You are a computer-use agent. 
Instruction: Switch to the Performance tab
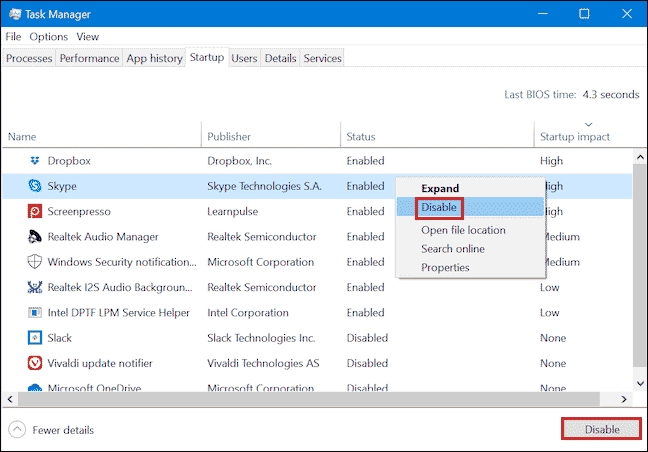coord(89,58)
